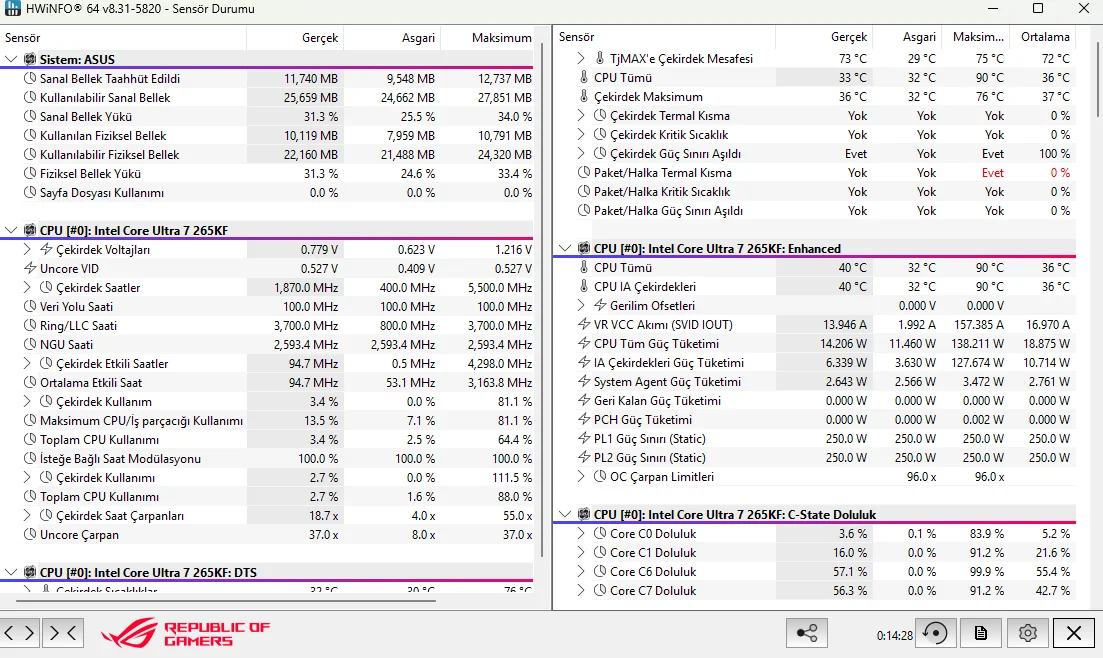Select the İsteğe Bağlı Saat Modülasyonu row
Screen dimensions: 1103x658
267,458
